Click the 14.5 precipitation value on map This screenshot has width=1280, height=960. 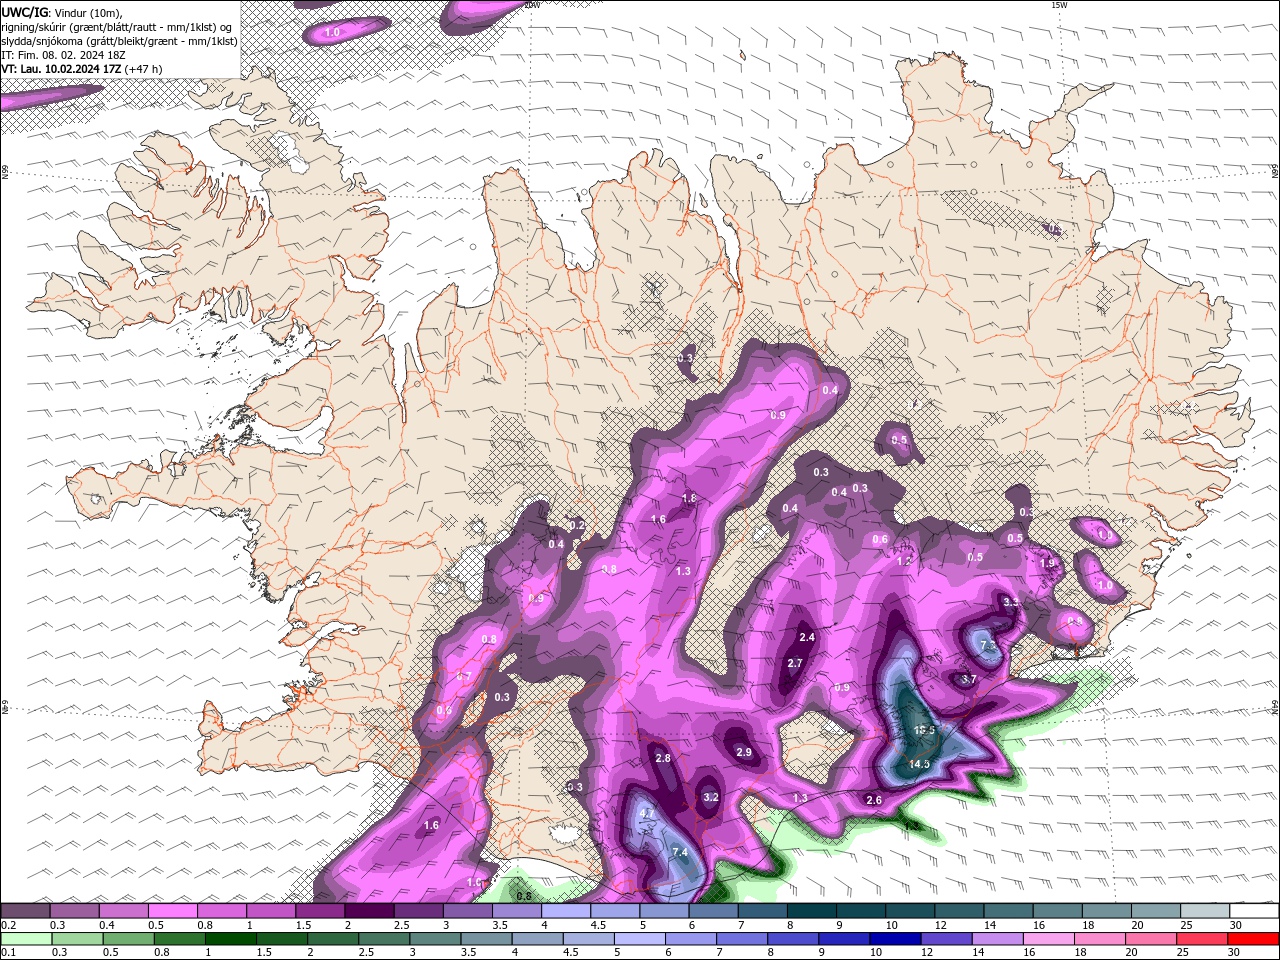pyautogui.click(x=919, y=764)
